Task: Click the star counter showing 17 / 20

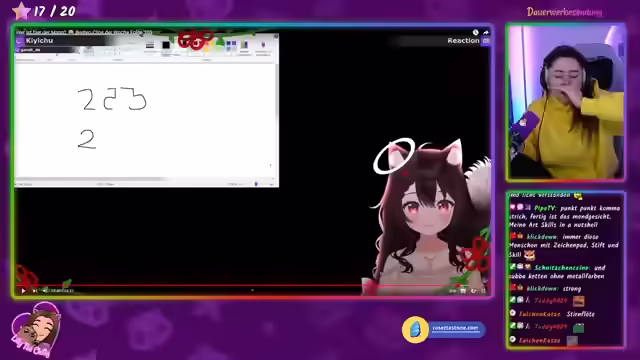Action: 44,11
